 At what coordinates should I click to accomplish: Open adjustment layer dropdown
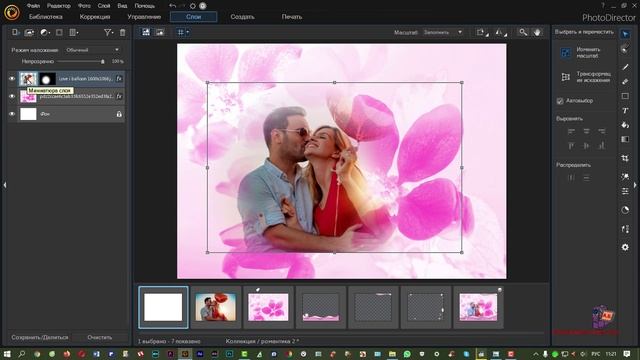(x=45, y=32)
